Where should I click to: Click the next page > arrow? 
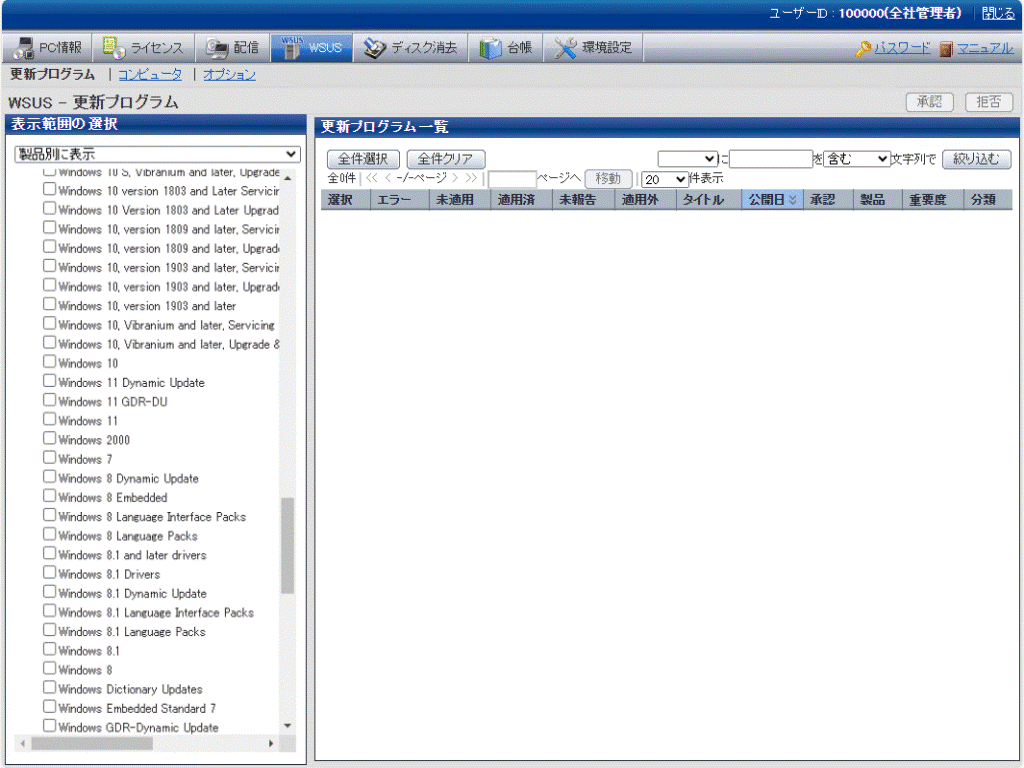455,178
